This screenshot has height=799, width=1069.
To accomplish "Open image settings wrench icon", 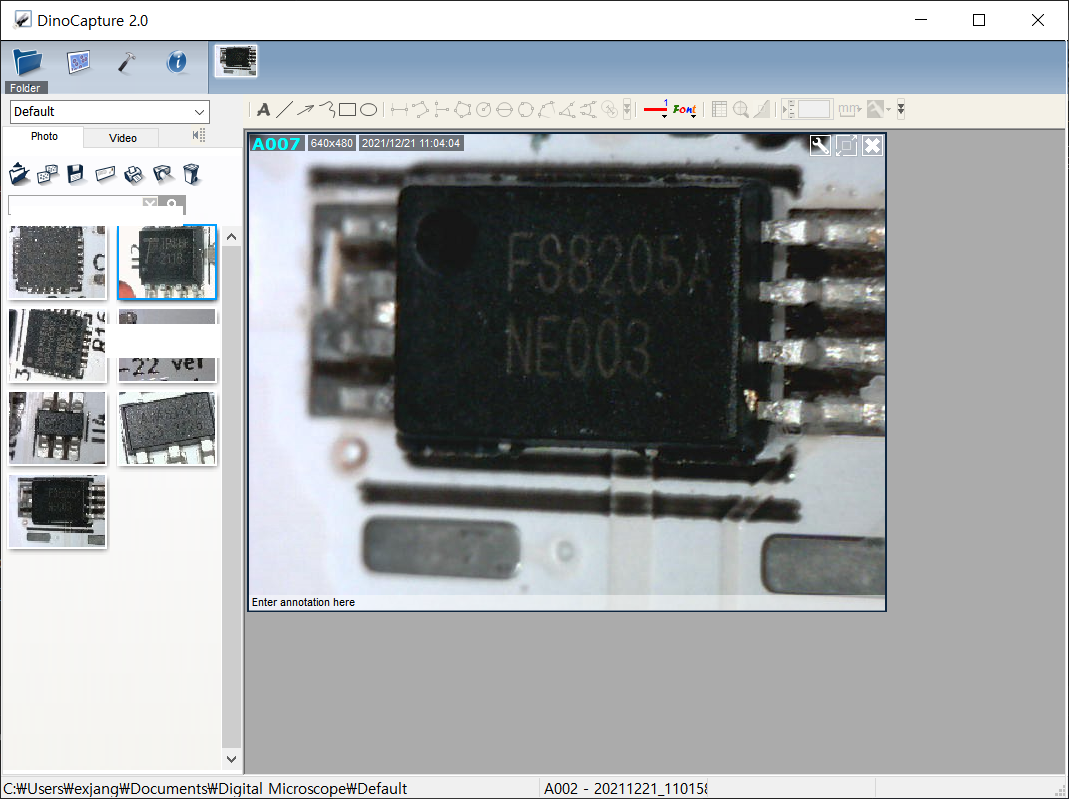I will click(820, 145).
